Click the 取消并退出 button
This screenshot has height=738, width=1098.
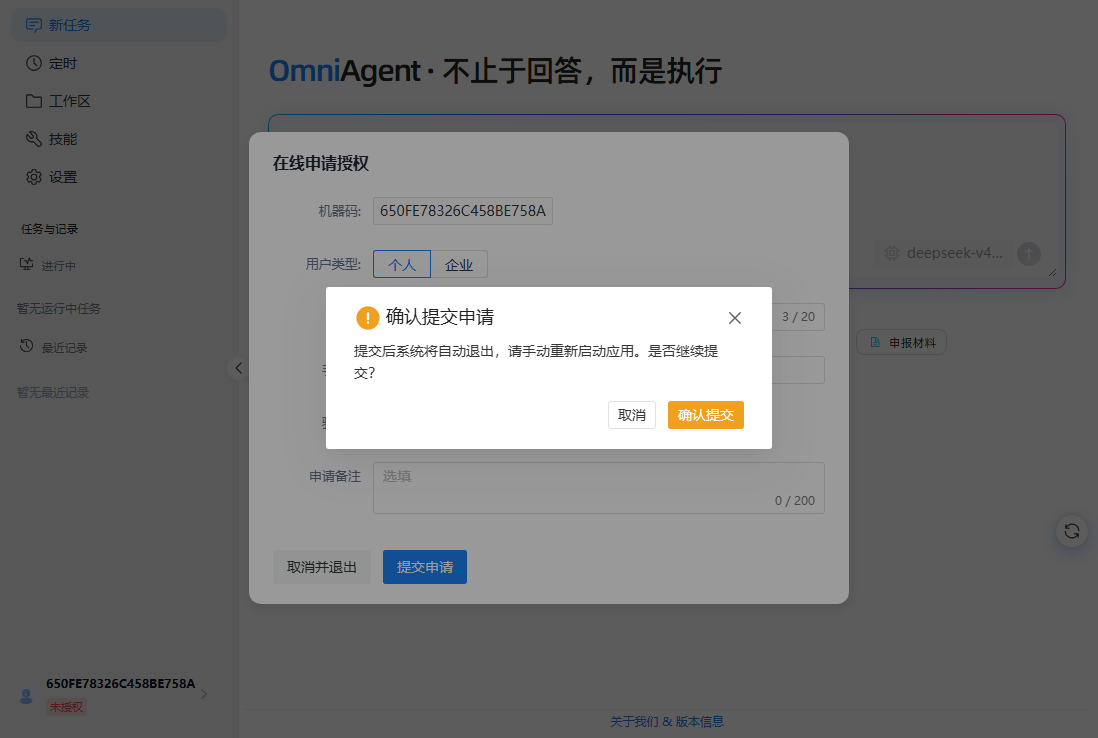click(x=322, y=566)
